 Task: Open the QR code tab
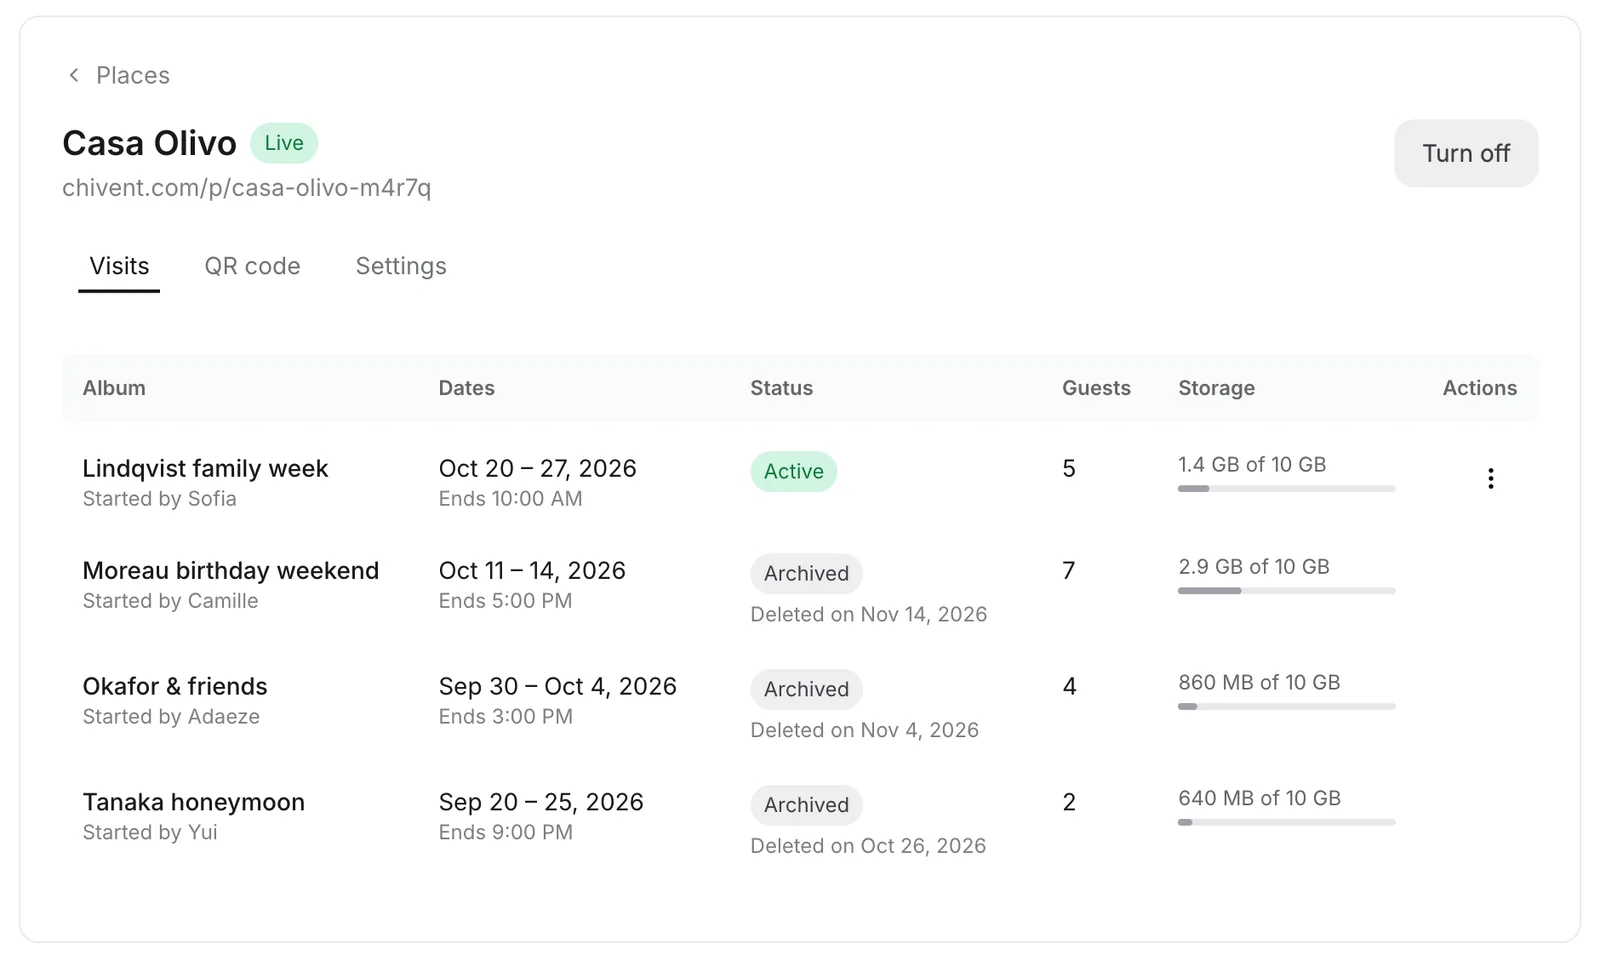click(x=252, y=266)
